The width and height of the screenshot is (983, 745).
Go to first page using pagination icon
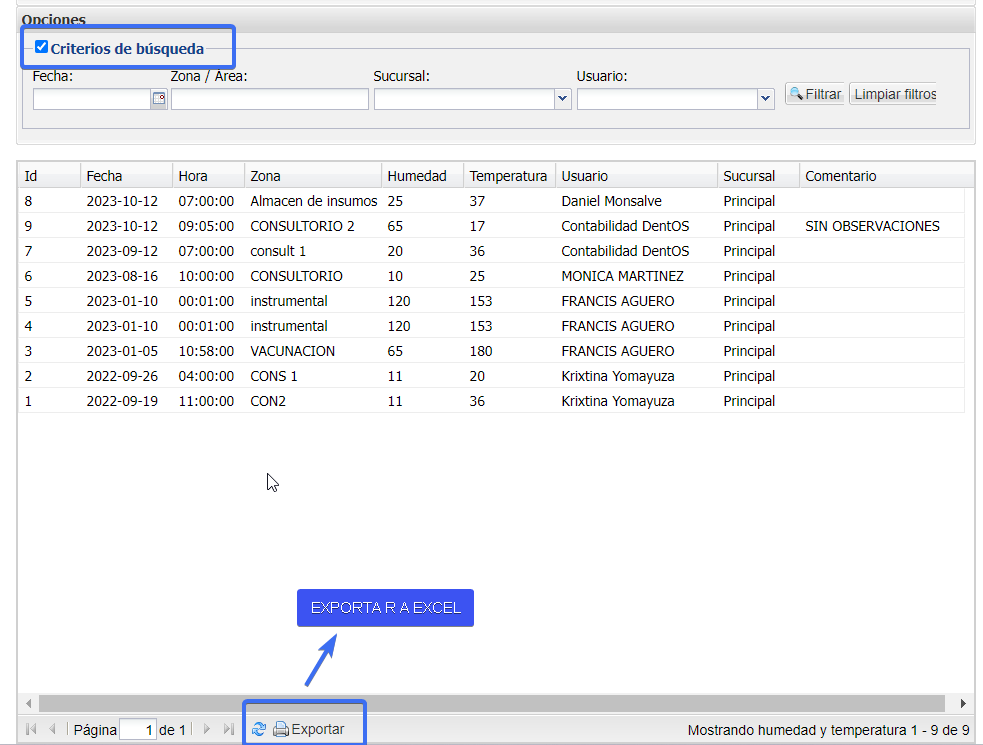(31, 730)
